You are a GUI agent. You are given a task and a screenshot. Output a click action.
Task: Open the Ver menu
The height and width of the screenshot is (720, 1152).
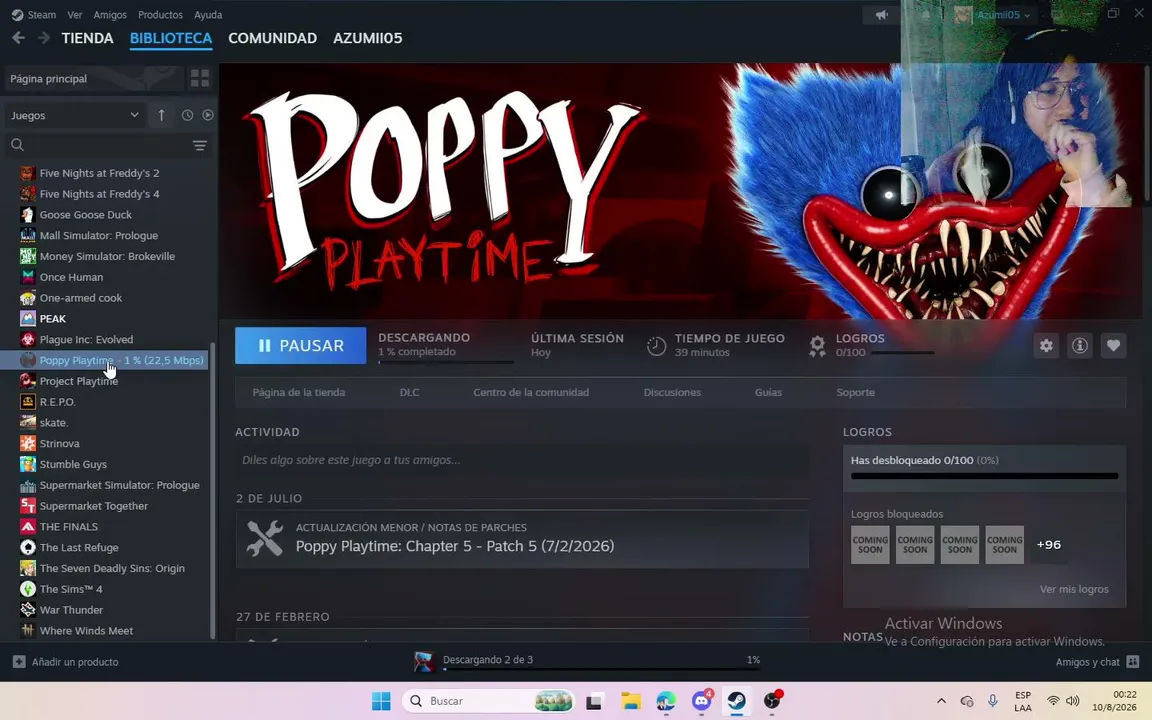75,15
